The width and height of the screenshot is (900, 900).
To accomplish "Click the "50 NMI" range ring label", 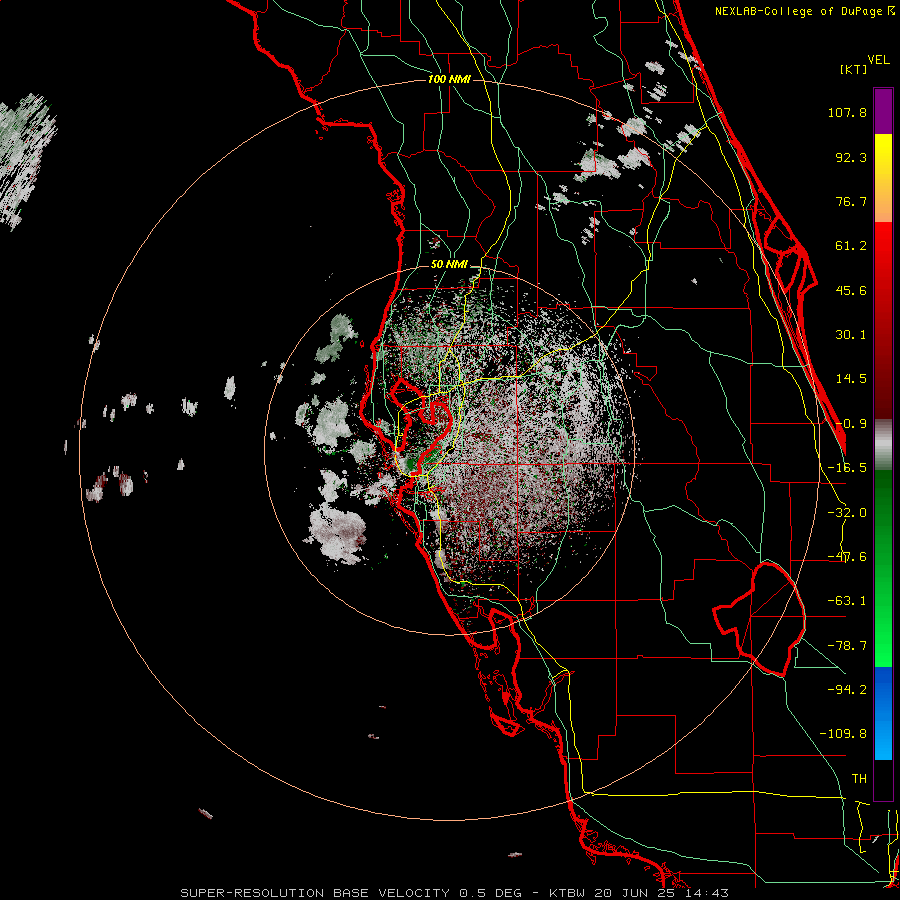I will tap(449, 265).
